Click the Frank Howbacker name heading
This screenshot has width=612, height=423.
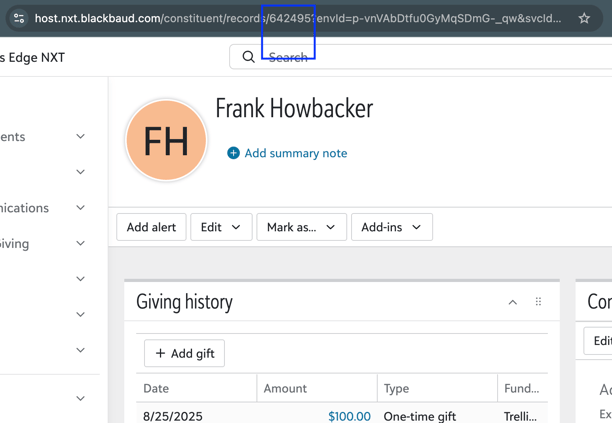click(x=294, y=108)
